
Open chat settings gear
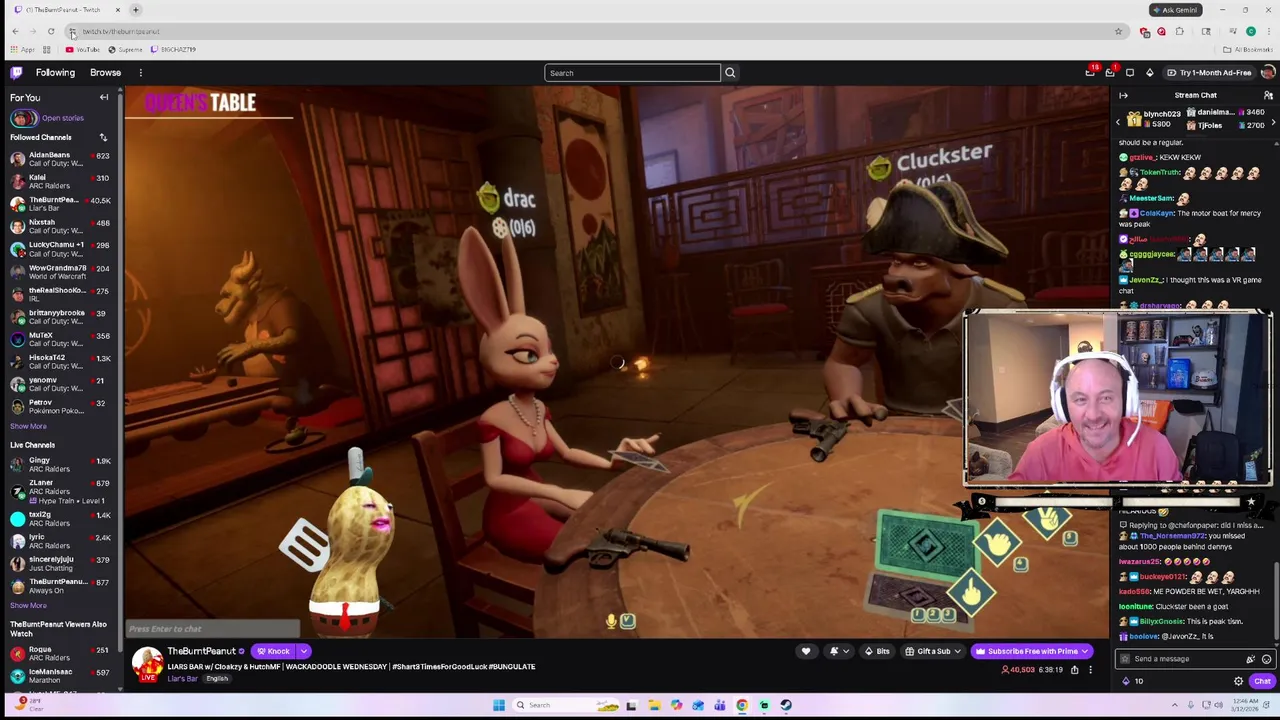point(1238,681)
